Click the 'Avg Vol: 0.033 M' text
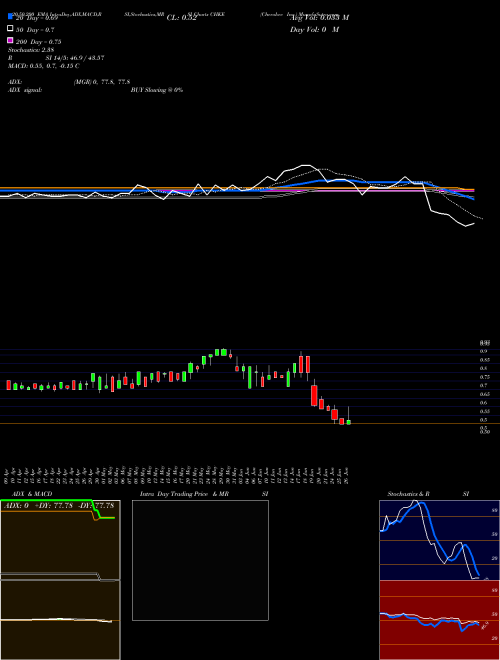The image size is (500, 660). point(319,18)
